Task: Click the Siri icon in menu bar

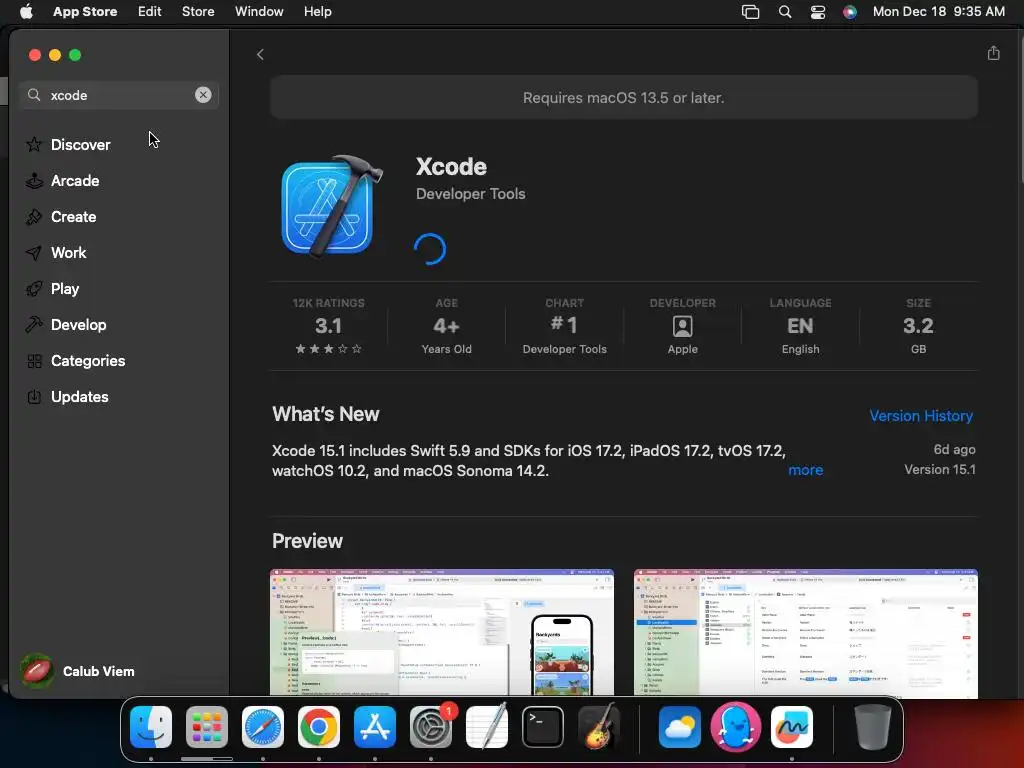Action: pos(850,12)
